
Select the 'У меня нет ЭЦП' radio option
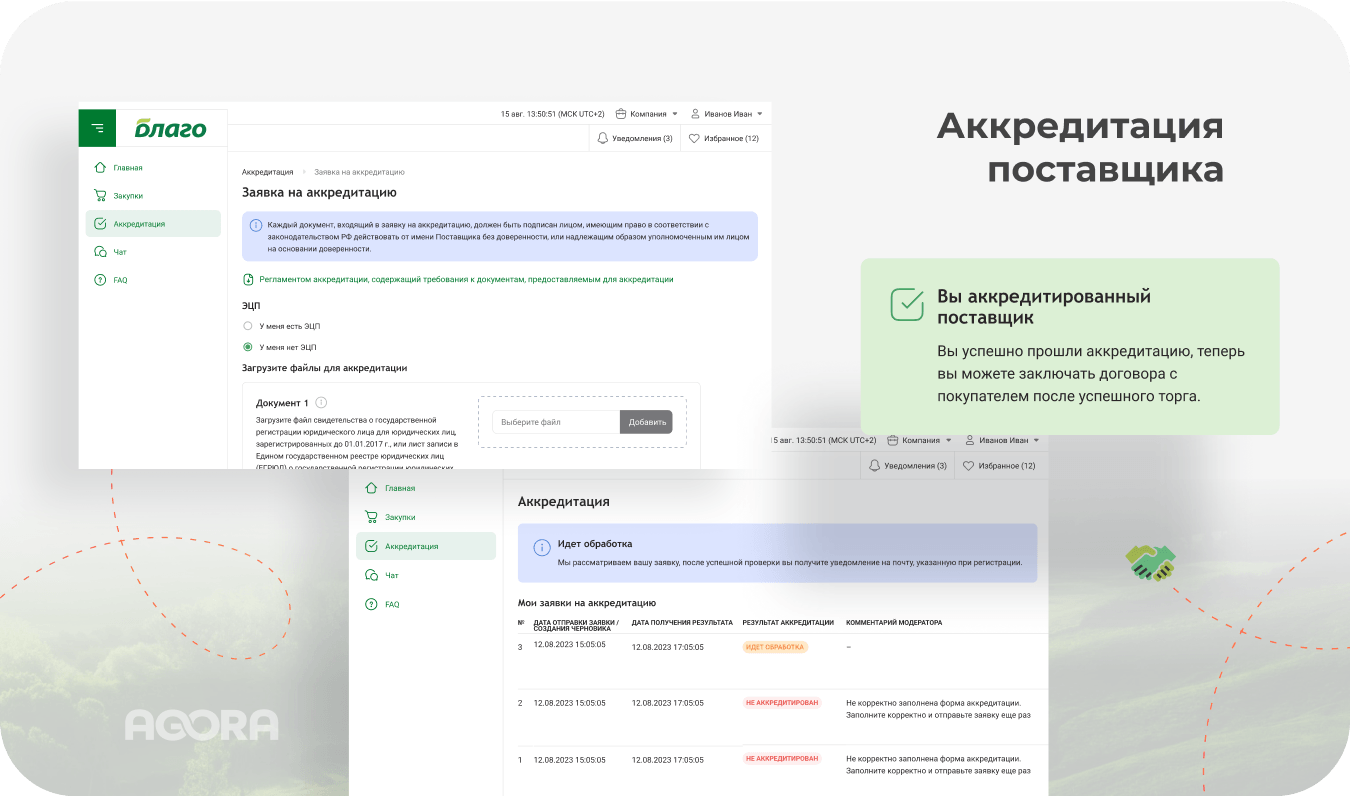248,347
